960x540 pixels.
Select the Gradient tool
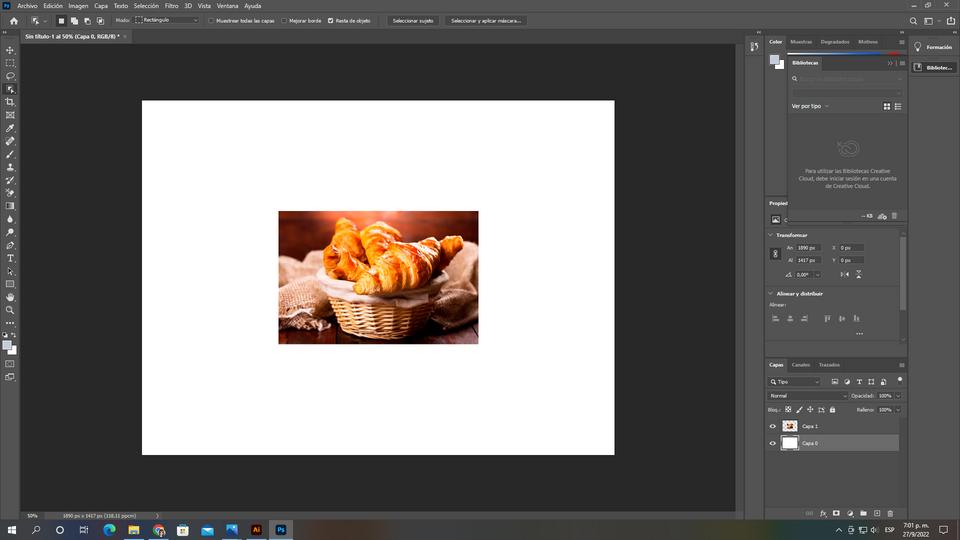tap(10, 206)
